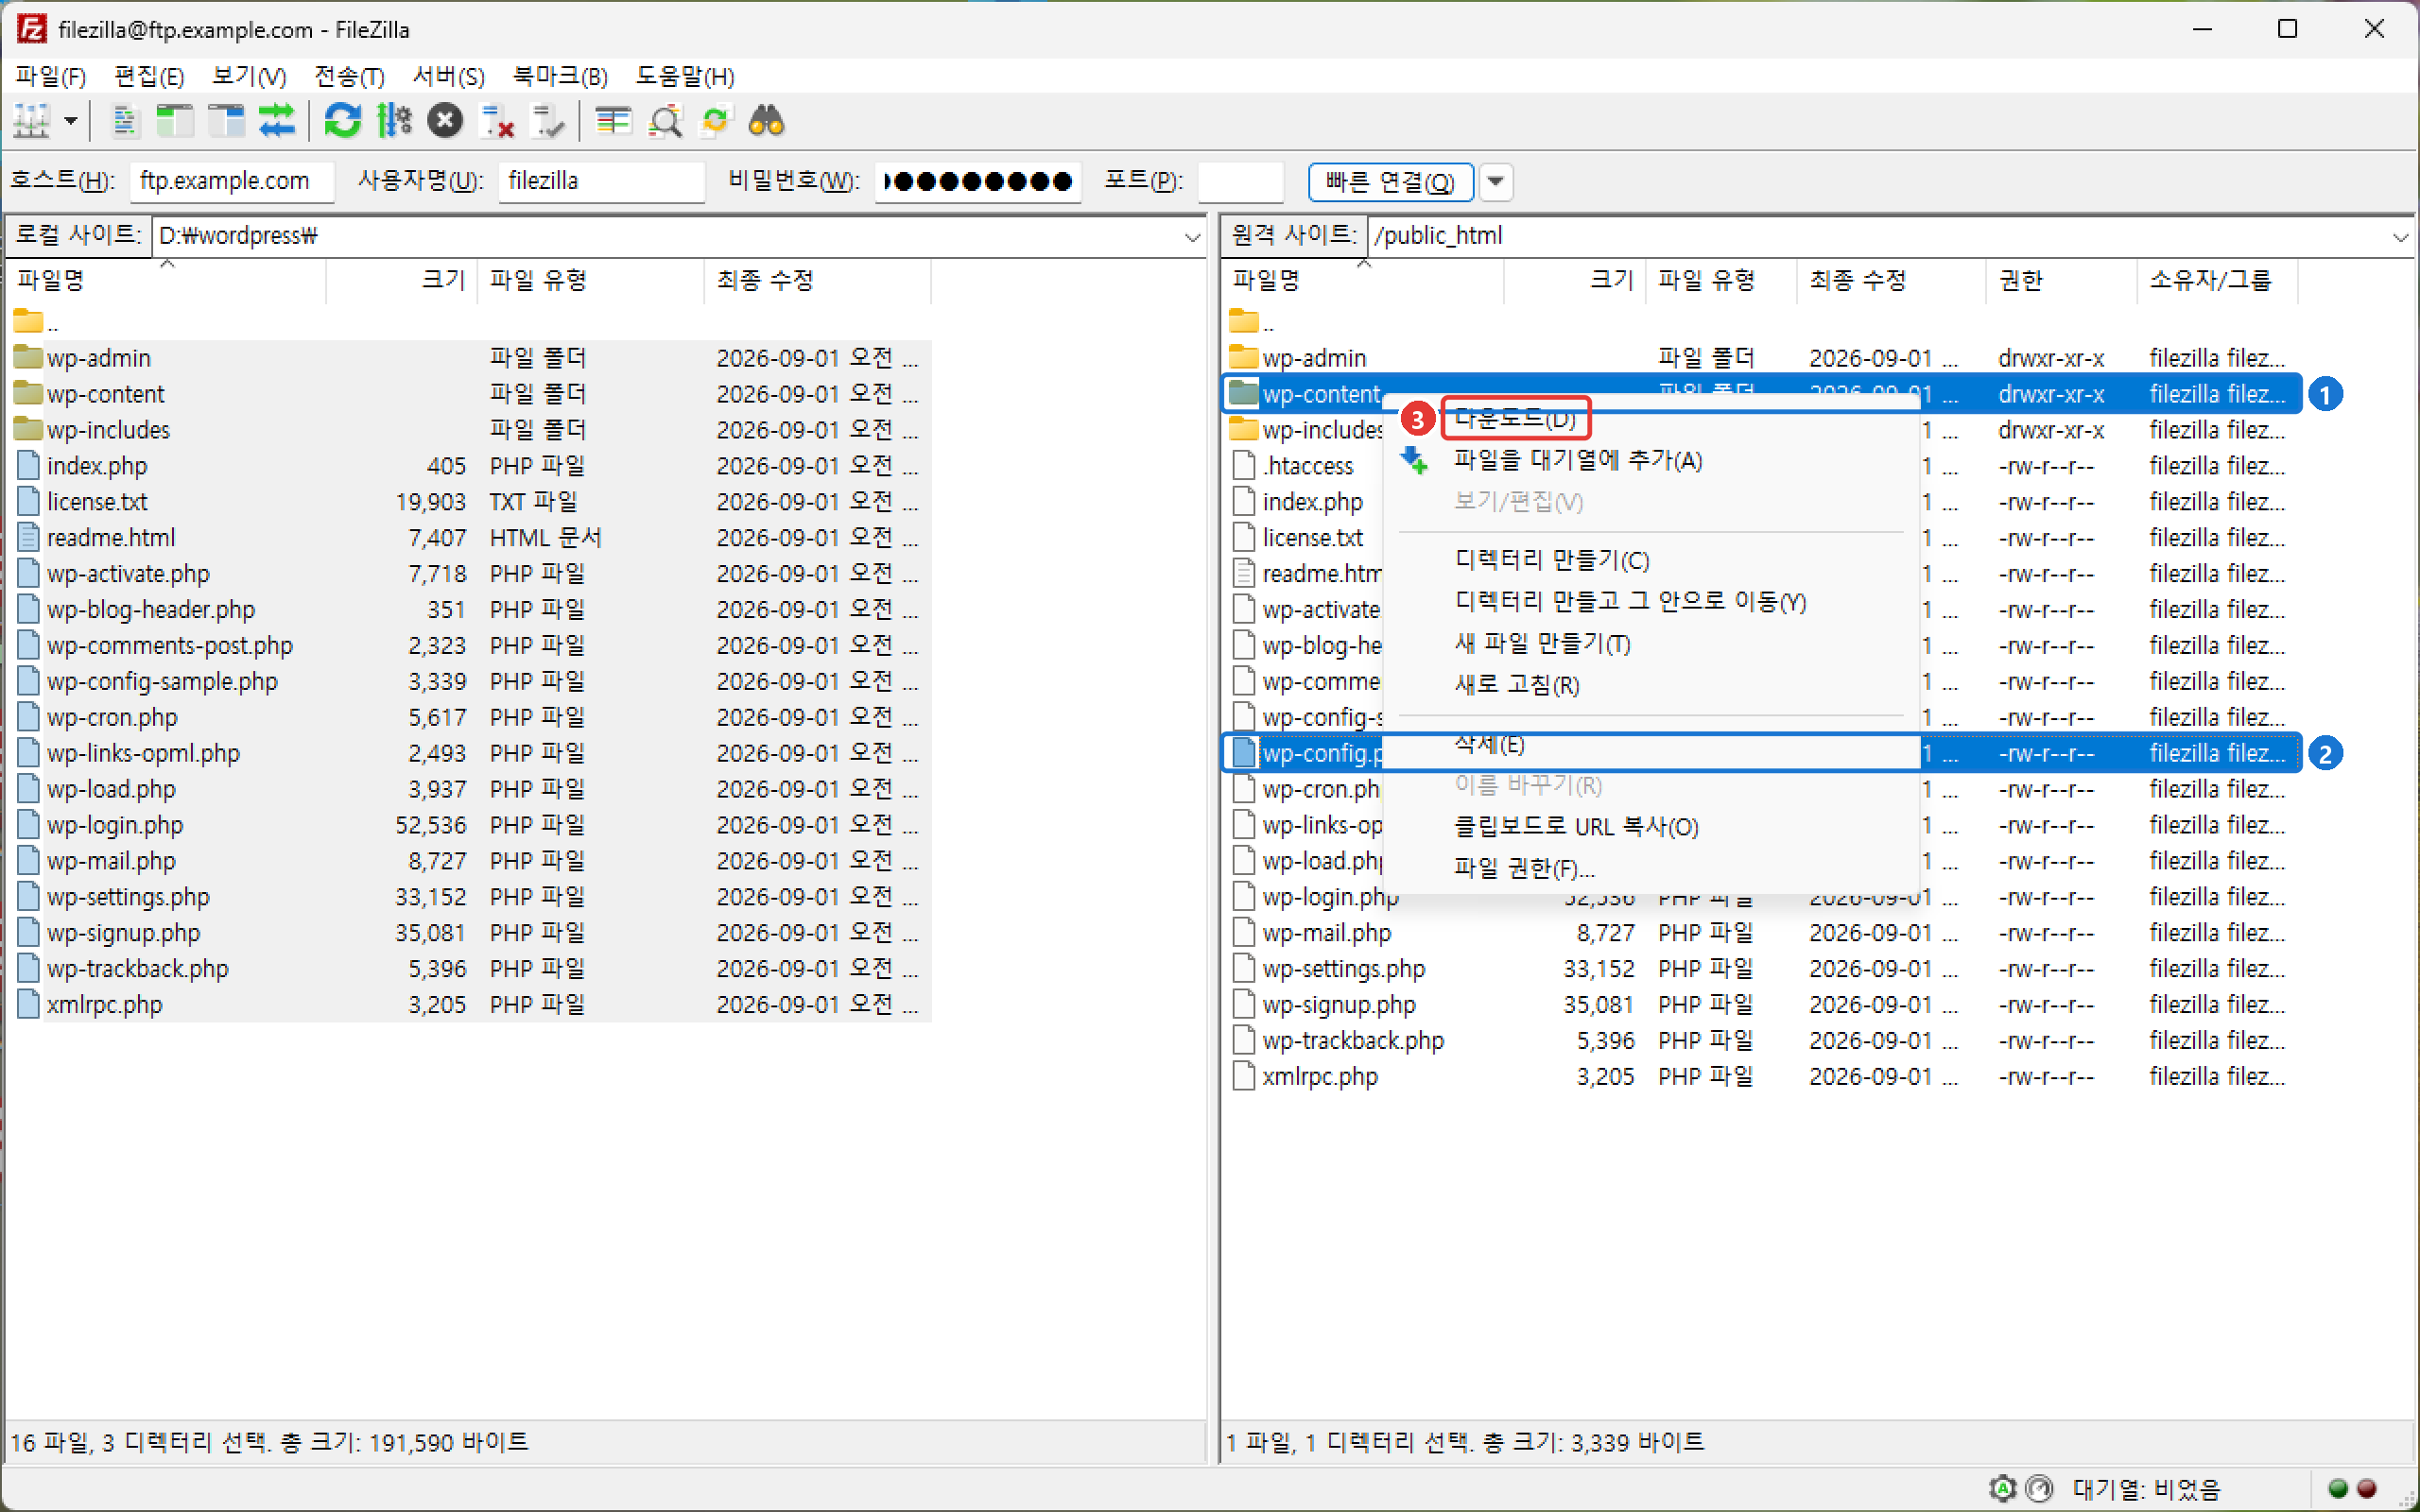Sort remote list by 소유자/그룹 header
This screenshot has width=2420, height=1512.
coord(2217,280)
